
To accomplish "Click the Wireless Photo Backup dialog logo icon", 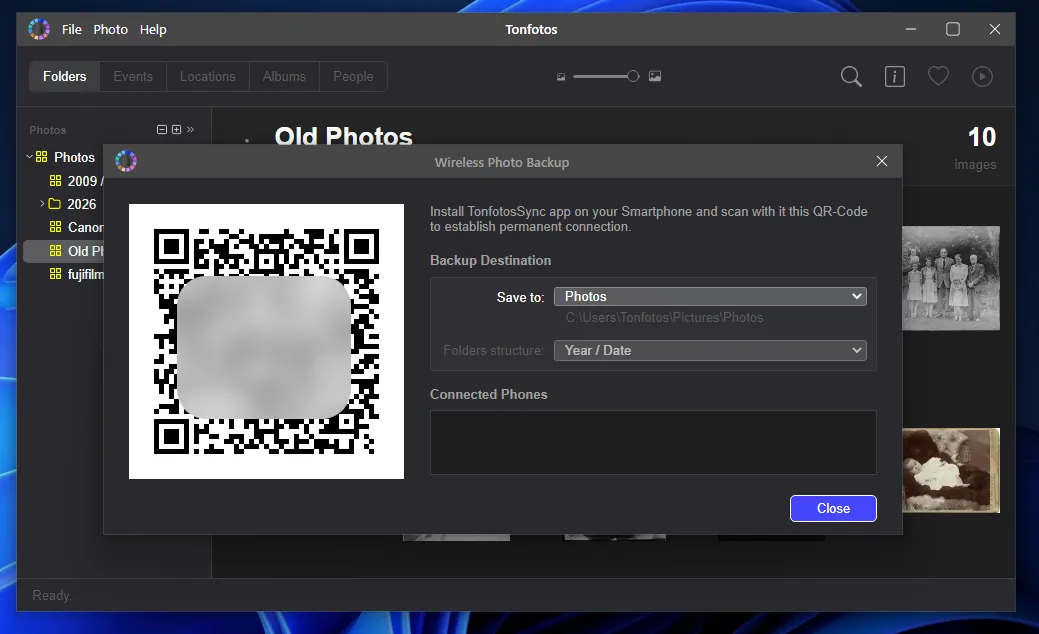I will (126, 161).
